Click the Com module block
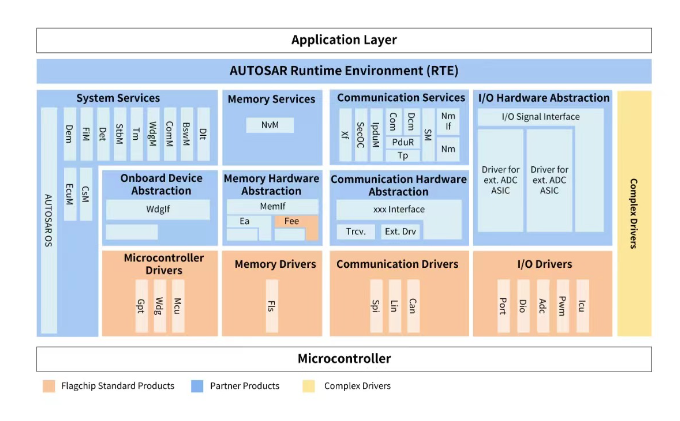Screen dimensions: 680x421 pyautogui.click(x=393, y=122)
